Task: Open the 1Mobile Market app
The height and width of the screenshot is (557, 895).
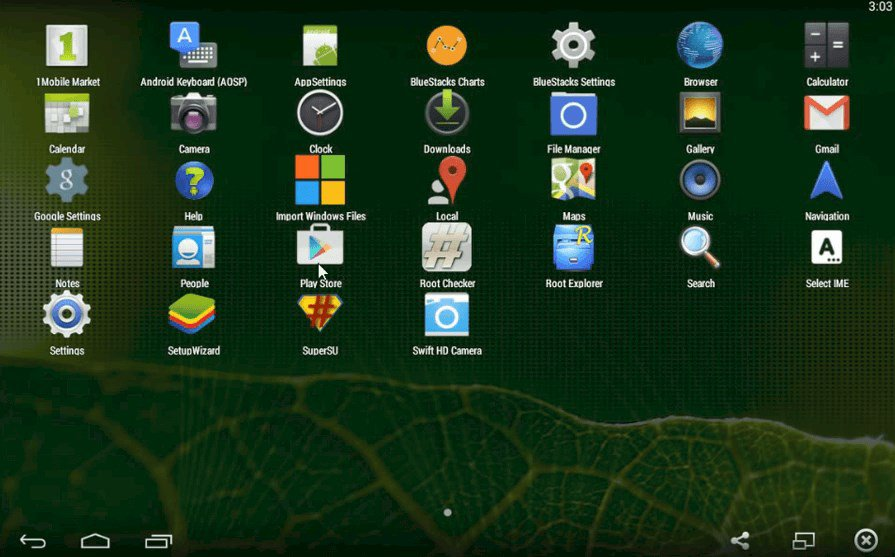Action: pos(67,46)
